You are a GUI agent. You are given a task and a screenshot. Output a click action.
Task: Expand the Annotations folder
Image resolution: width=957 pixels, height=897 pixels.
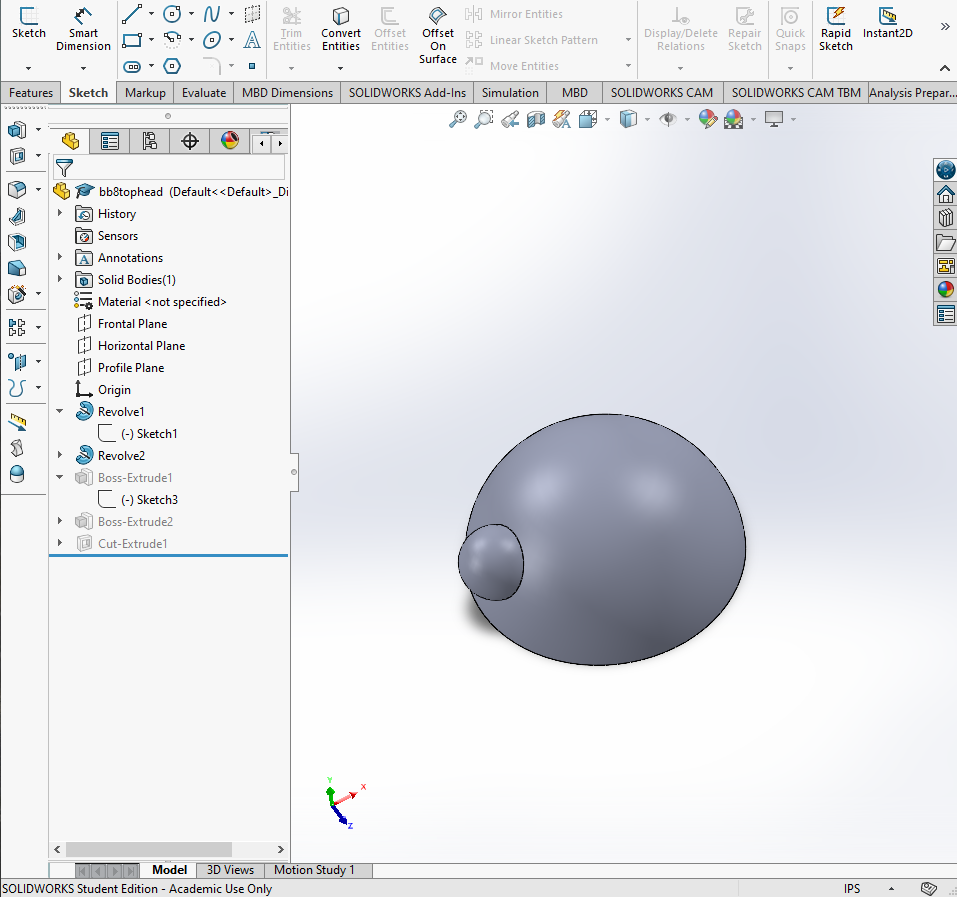coord(60,257)
